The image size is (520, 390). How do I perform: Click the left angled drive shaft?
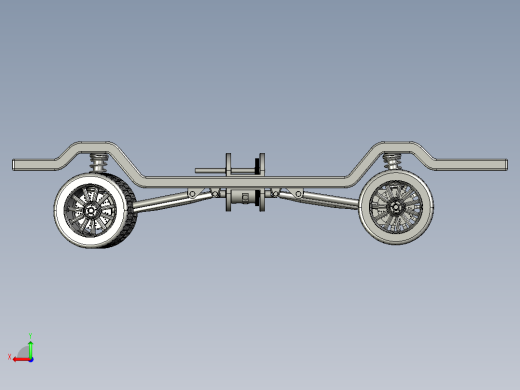173,201
